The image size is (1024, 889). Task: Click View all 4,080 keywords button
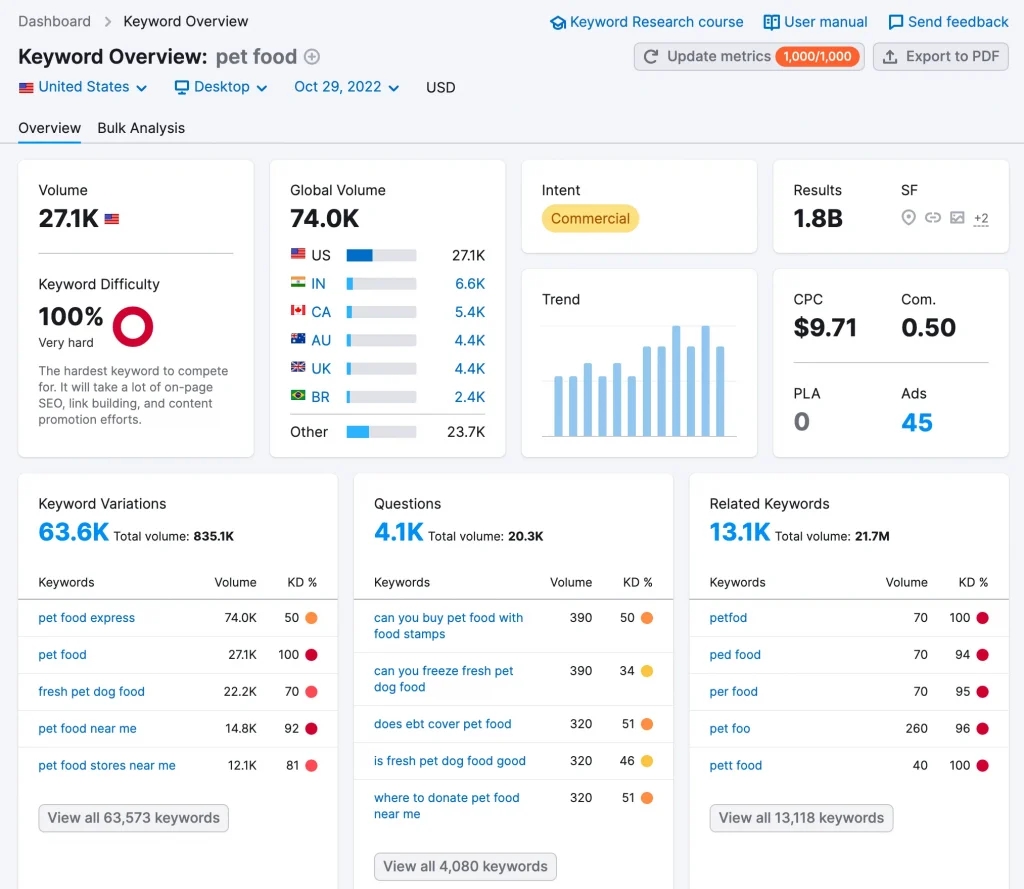466,867
